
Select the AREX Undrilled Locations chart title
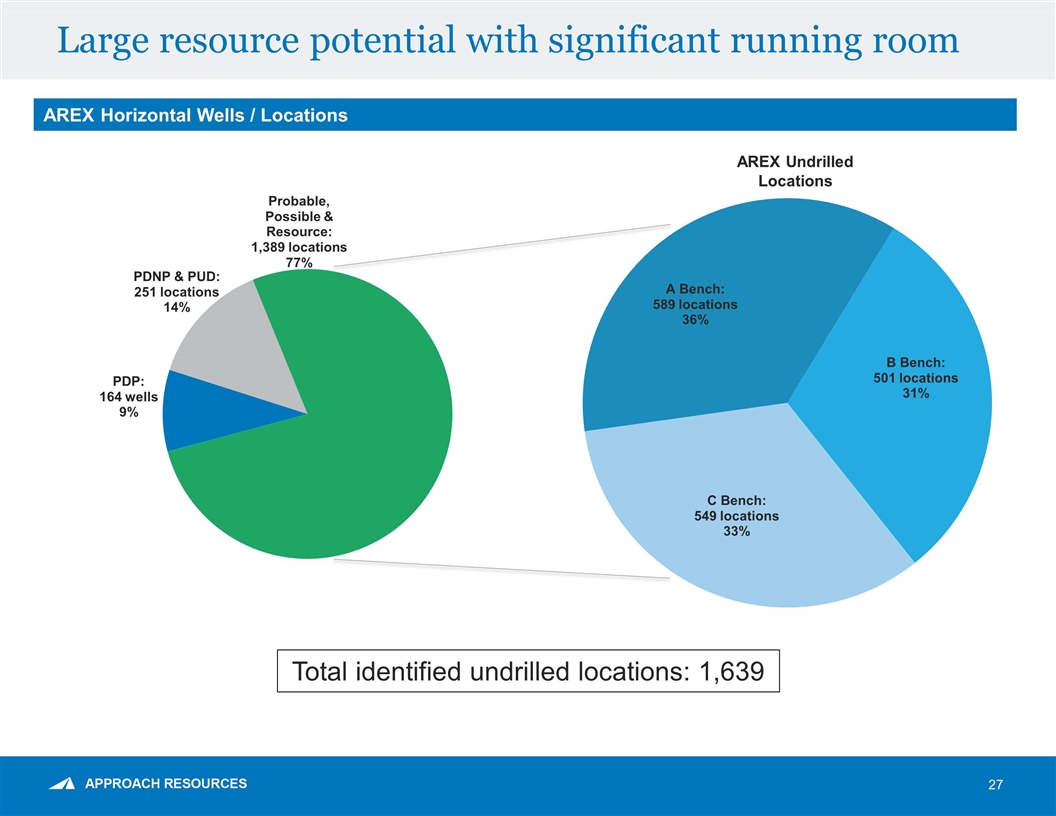(x=795, y=171)
